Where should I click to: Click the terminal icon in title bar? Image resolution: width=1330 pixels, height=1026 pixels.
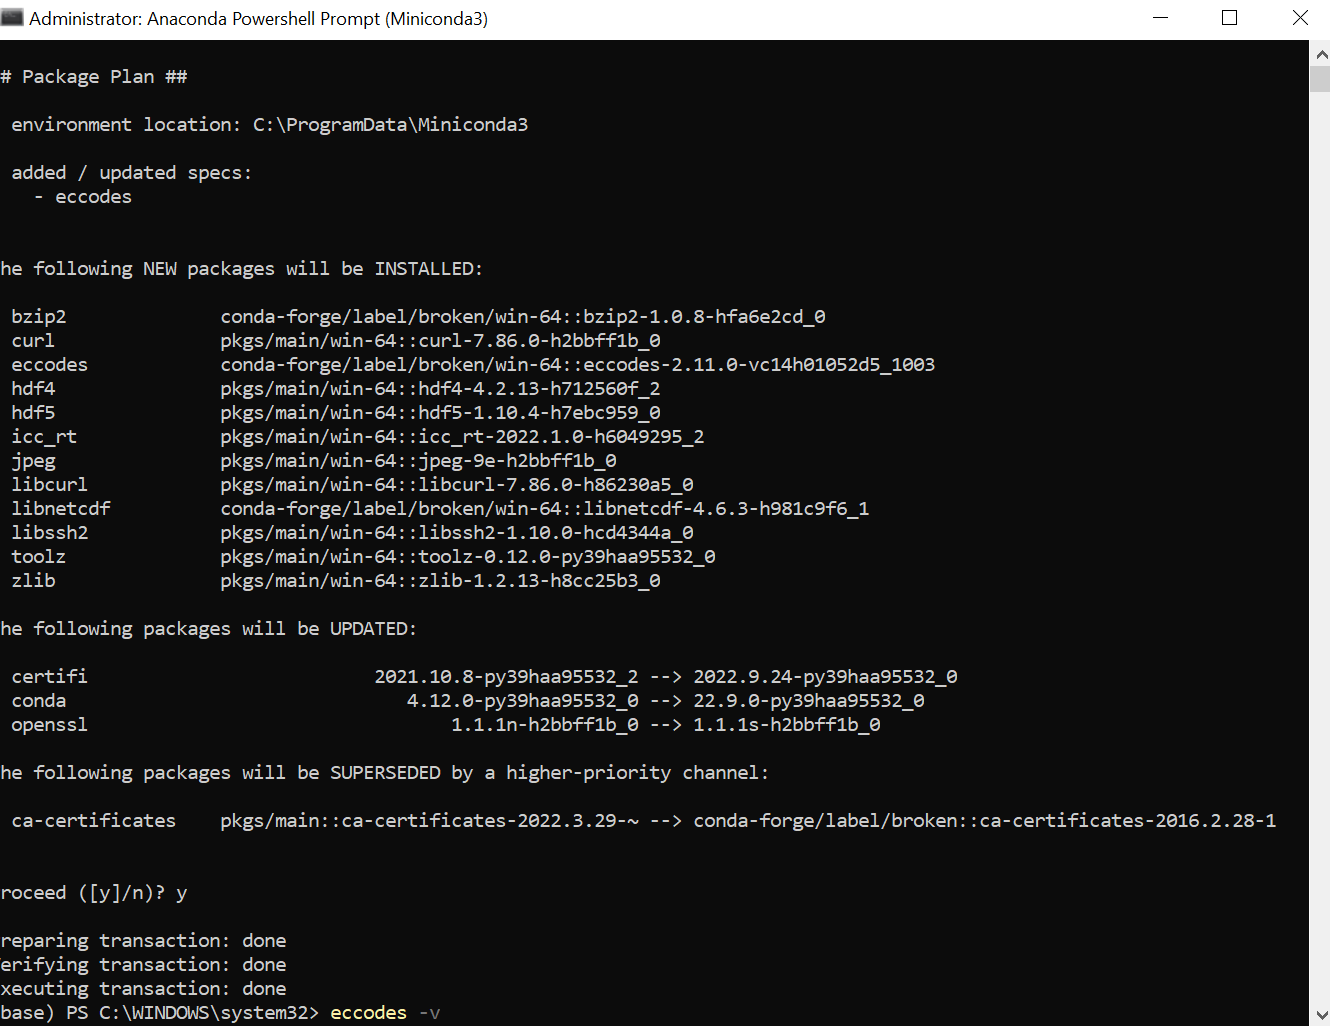12,17
